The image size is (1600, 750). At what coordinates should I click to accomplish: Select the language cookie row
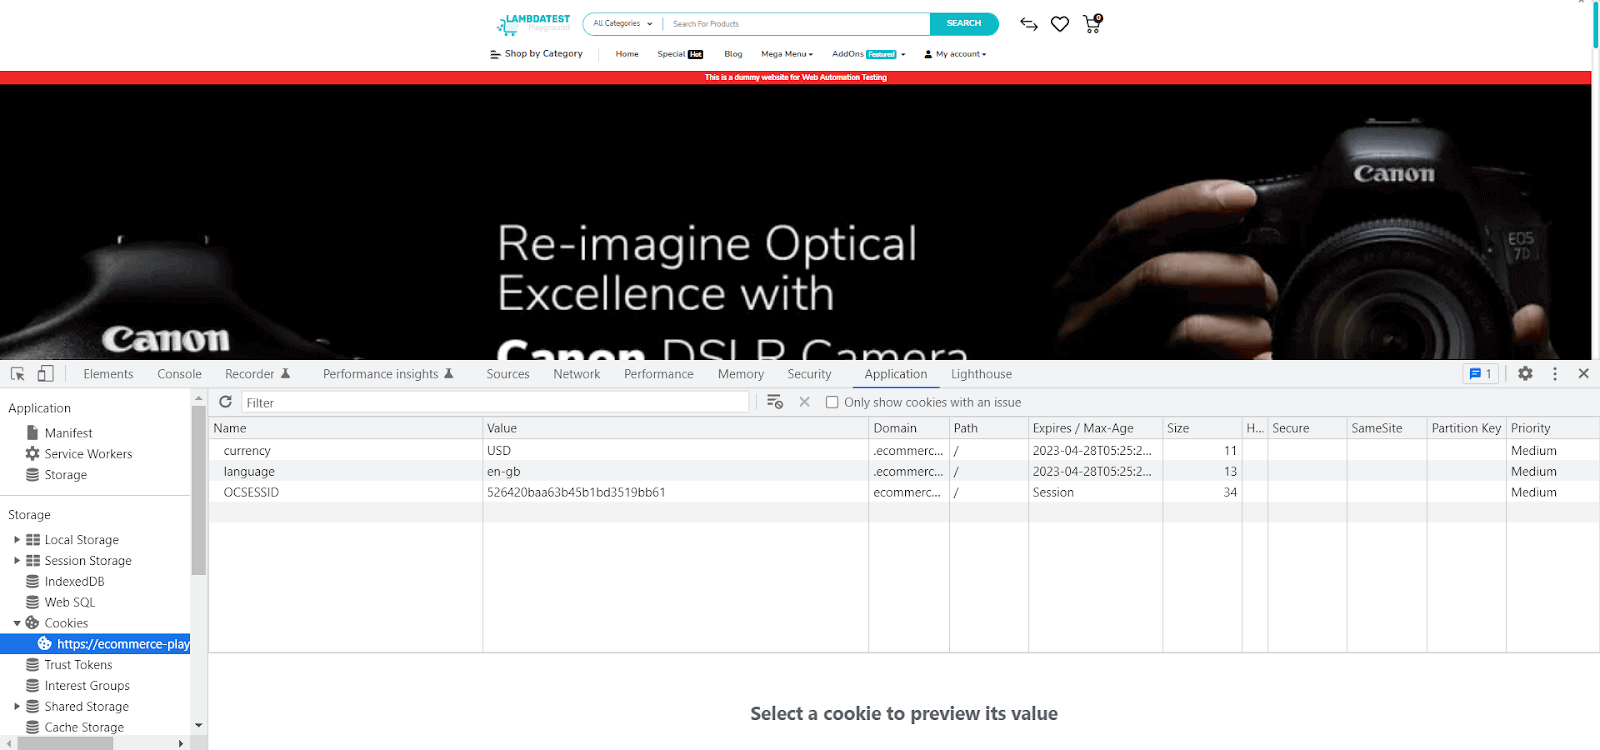[904, 471]
